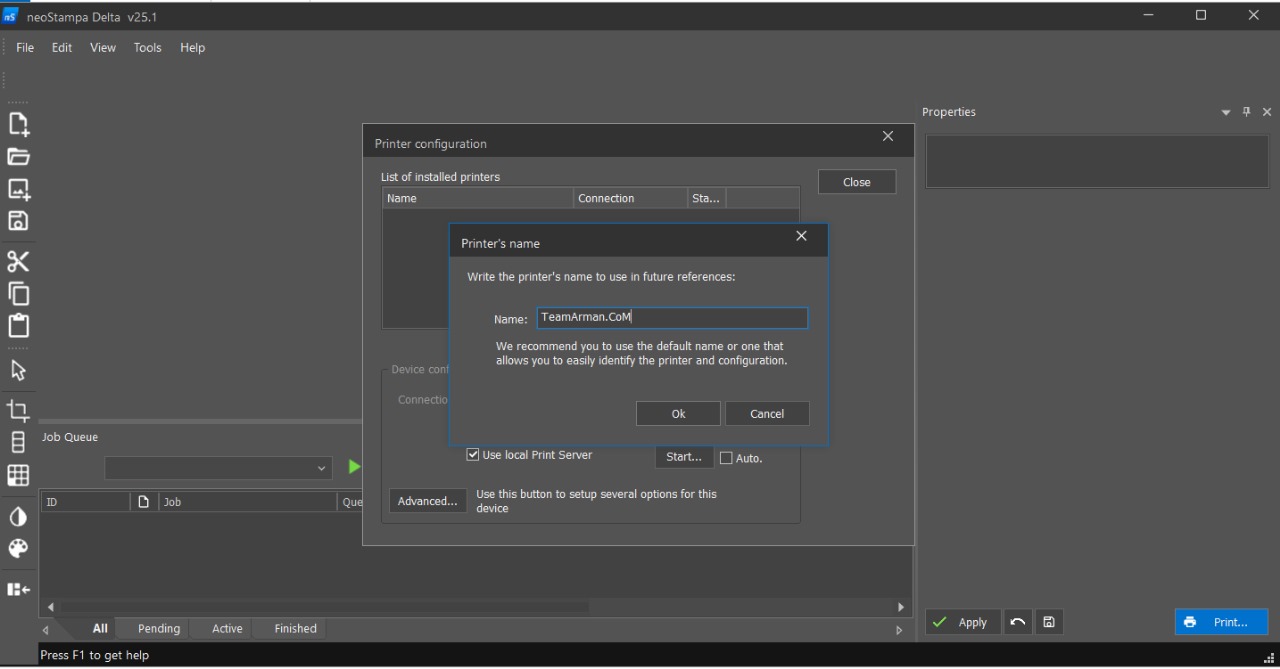
Task: Enable the Auto. checkbox
Action: click(726, 458)
